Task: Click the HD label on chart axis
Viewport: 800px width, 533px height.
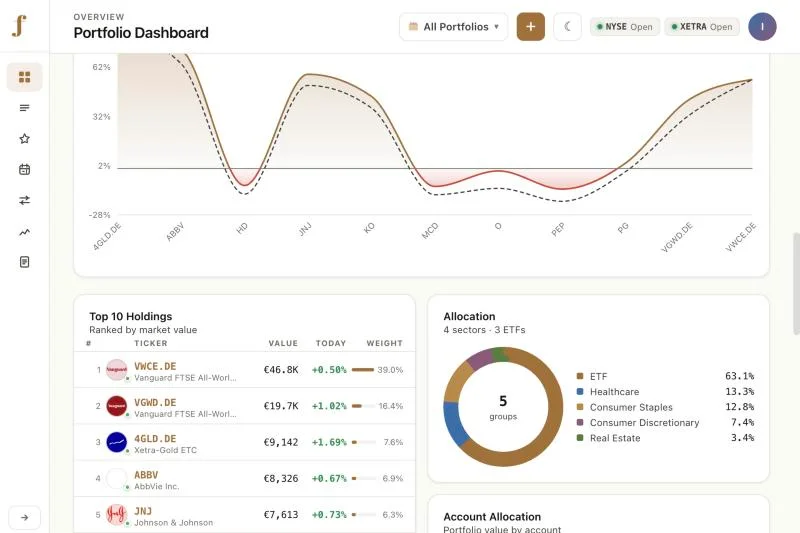Action: click(242, 228)
